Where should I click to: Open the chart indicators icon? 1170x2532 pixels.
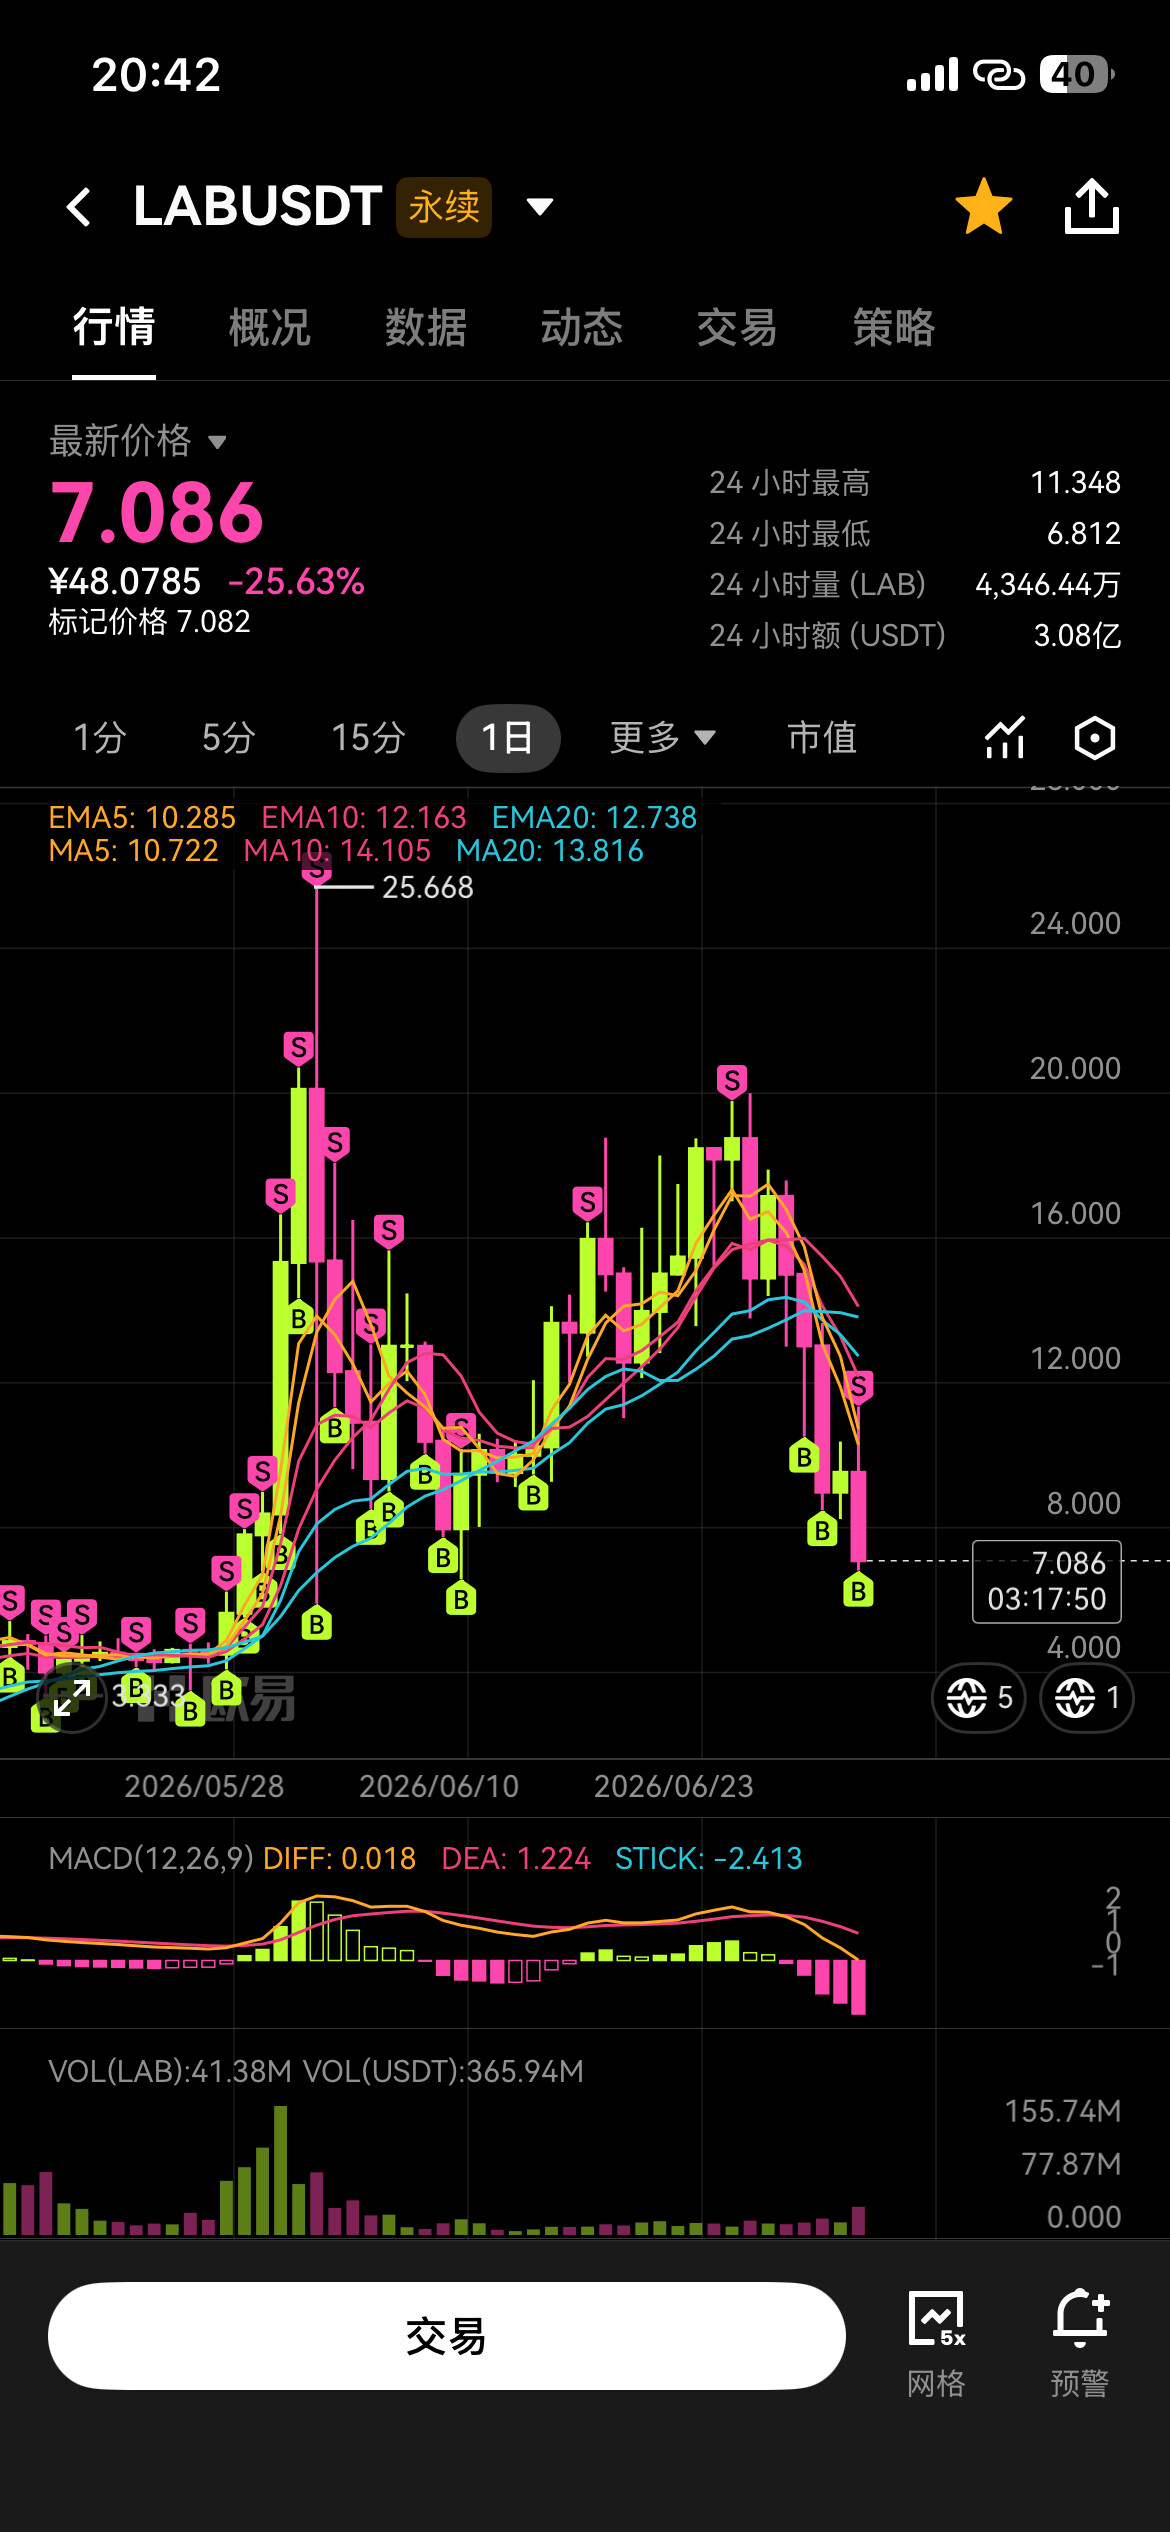point(1005,738)
